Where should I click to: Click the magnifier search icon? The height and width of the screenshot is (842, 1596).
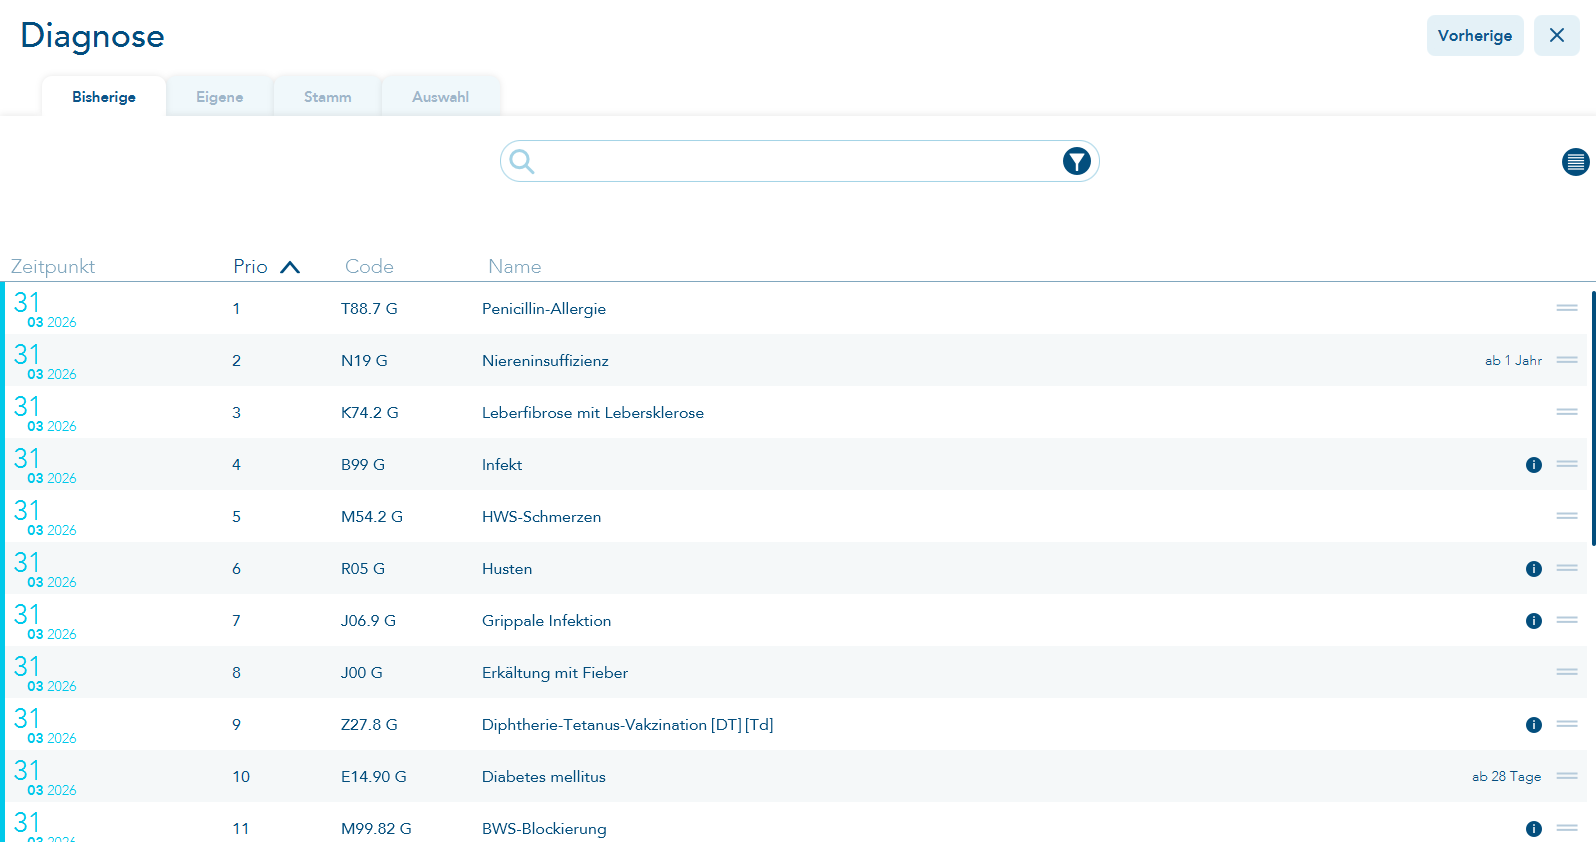pyautogui.click(x=522, y=161)
